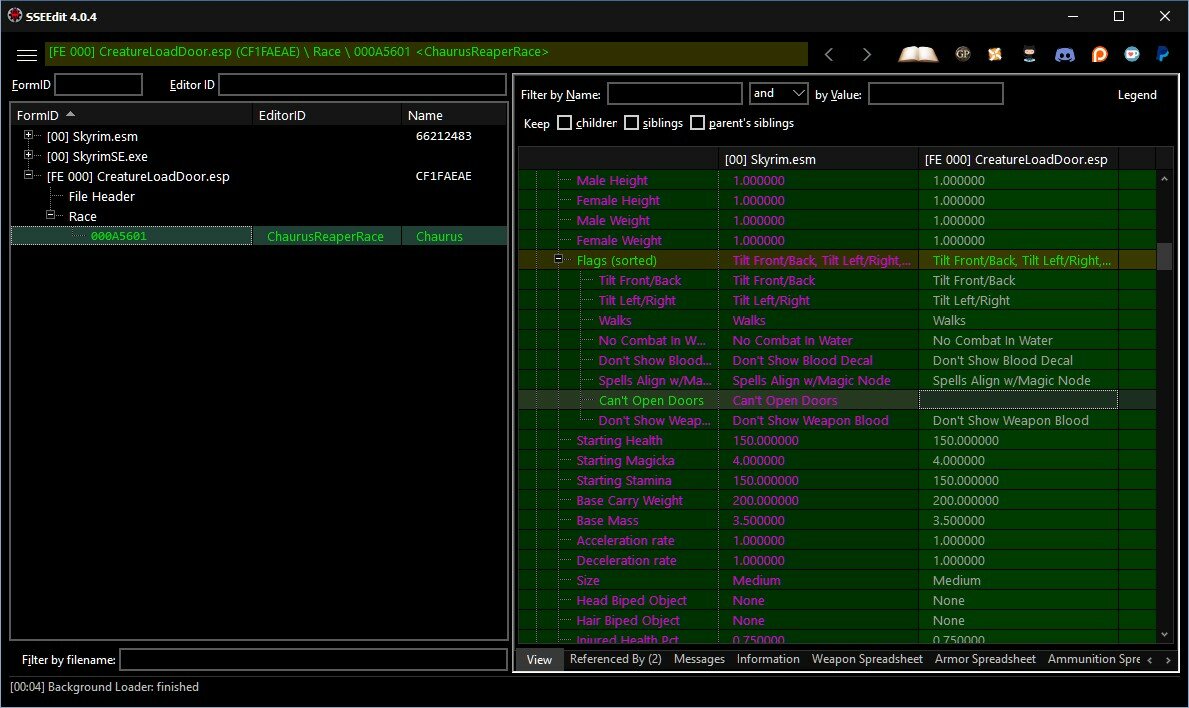Collapse the Race group node
Image resolution: width=1189 pixels, height=708 pixels.
click(50, 215)
